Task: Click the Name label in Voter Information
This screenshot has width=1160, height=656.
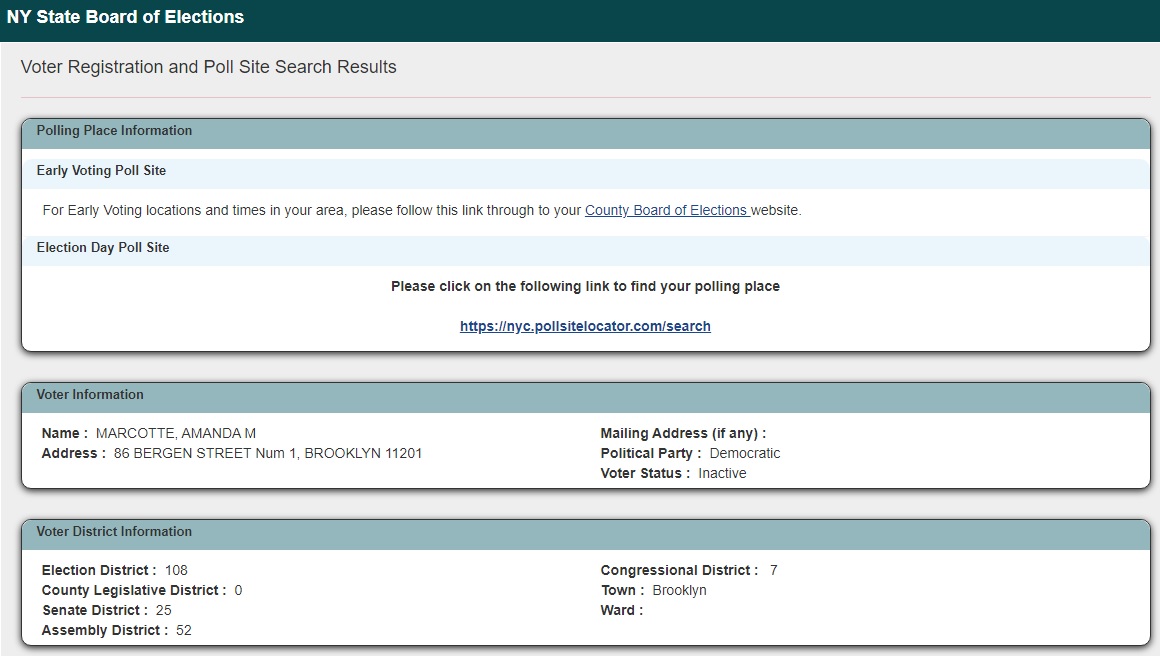Action: point(64,433)
